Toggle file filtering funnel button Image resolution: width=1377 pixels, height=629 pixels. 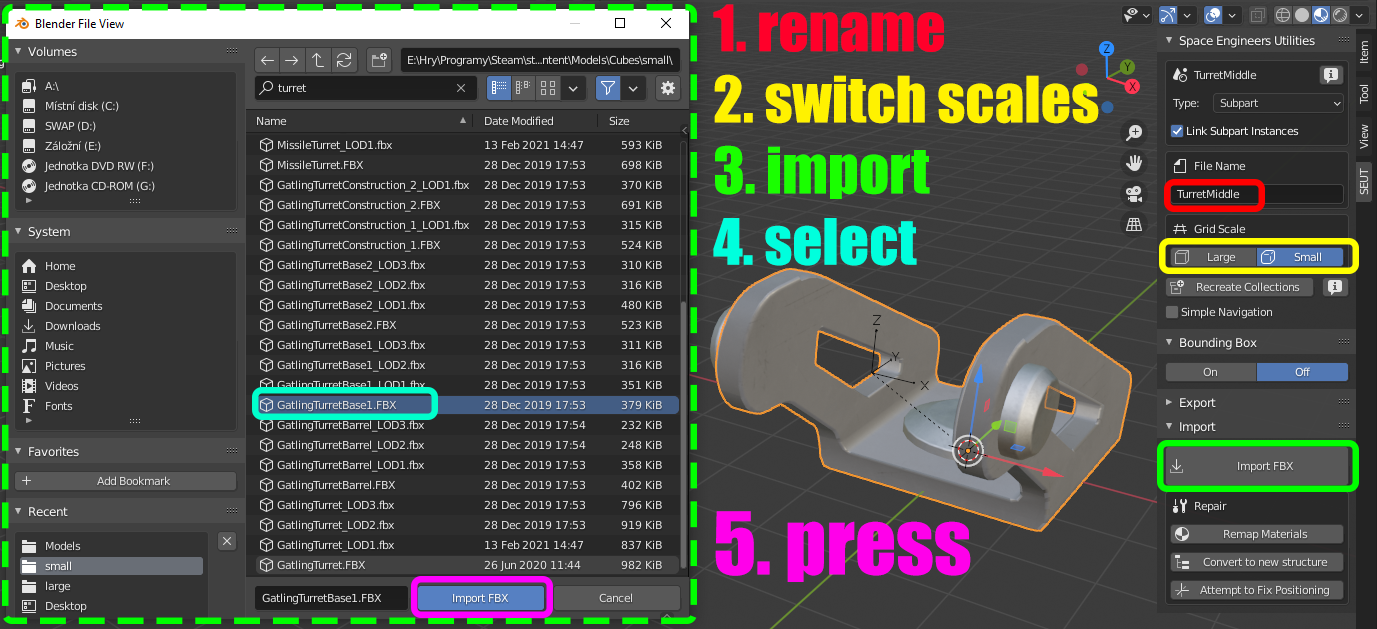(x=607, y=88)
